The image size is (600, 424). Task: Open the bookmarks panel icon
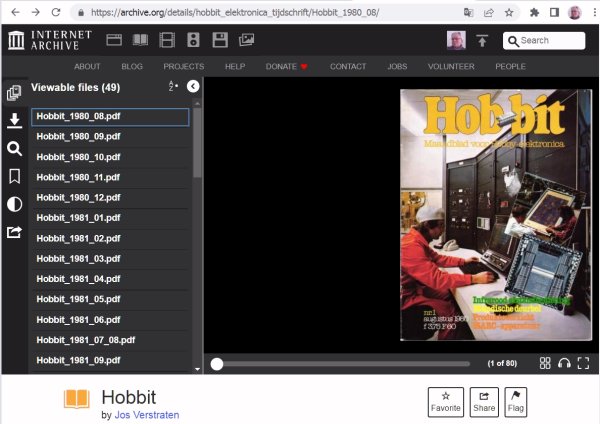tap(14, 176)
